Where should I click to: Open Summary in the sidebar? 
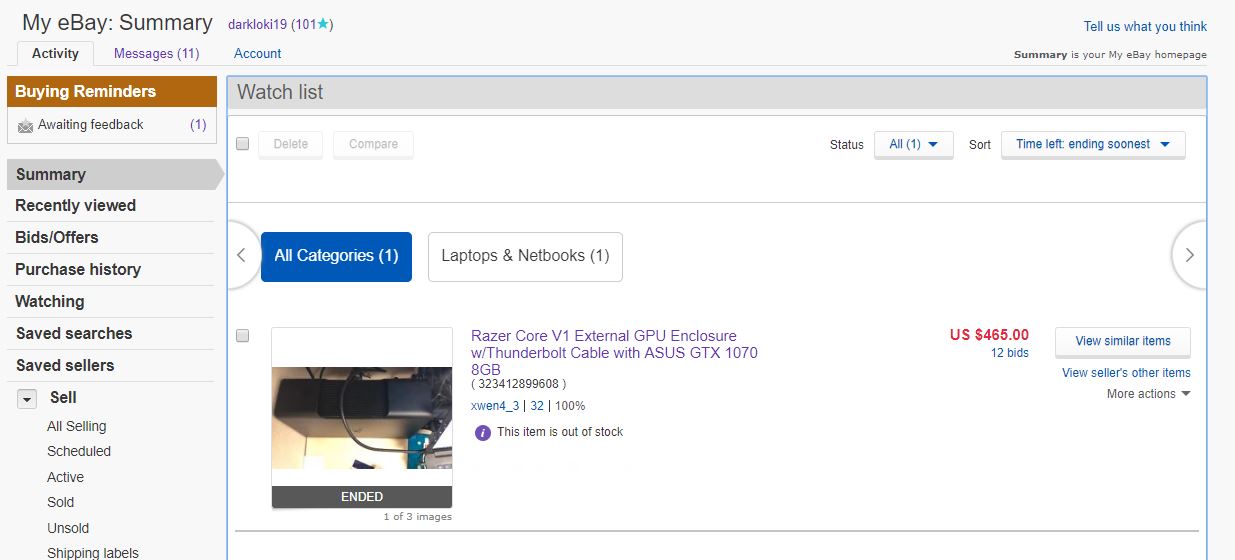(x=110, y=174)
